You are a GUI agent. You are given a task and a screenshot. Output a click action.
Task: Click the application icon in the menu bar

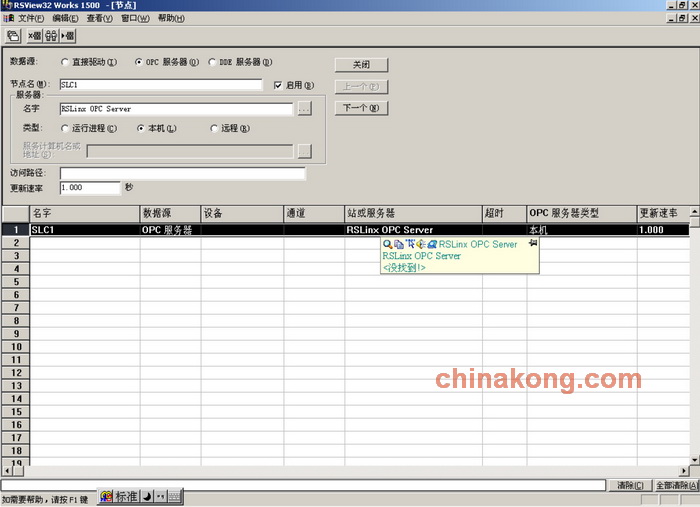(8, 18)
